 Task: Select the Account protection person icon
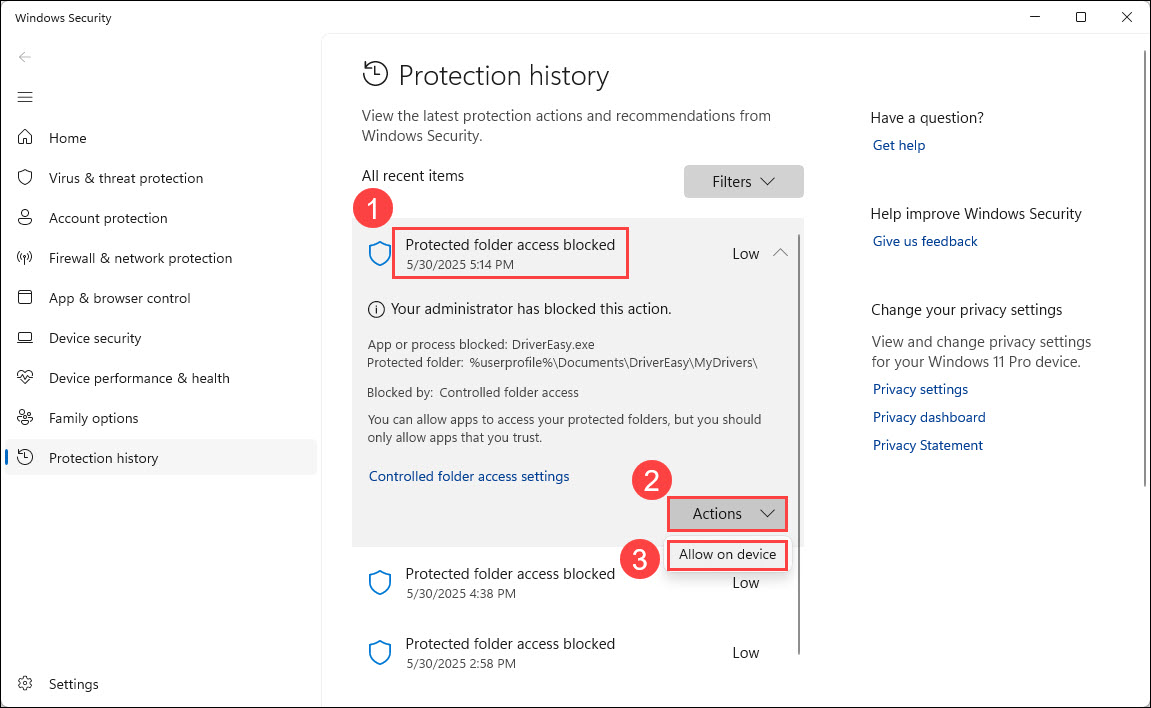pos(26,218)
